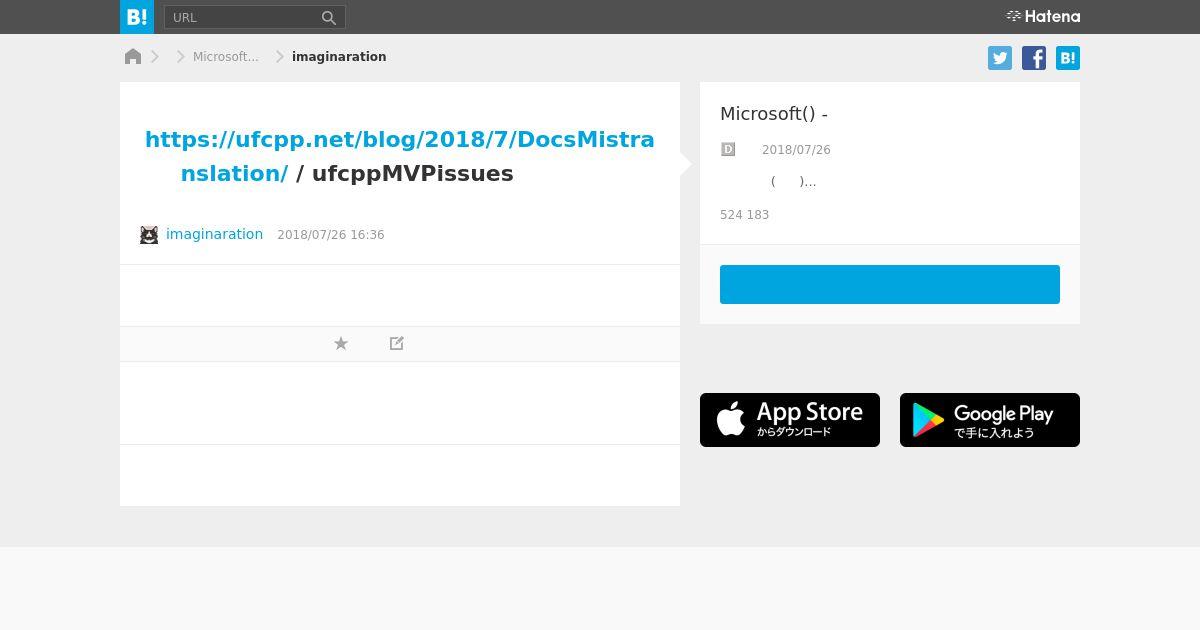Click the entry site favicon
This screenshot has height=630, width=1200.
pos(728,149)
